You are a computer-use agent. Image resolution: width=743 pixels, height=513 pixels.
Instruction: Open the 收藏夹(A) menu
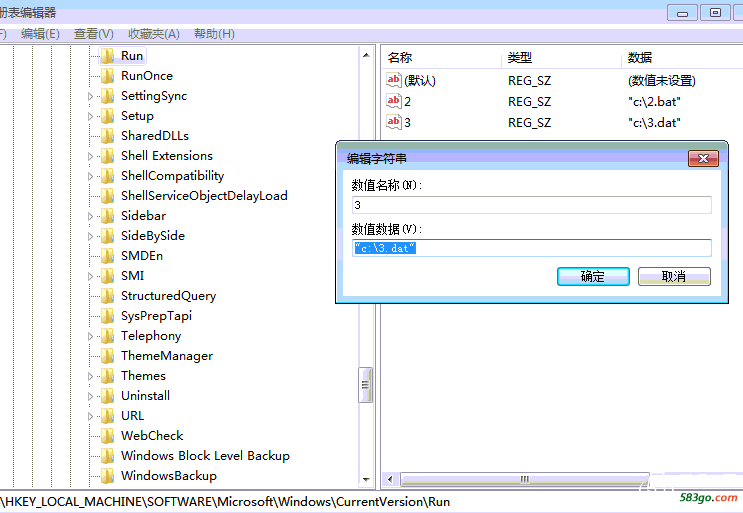[153, 34]
